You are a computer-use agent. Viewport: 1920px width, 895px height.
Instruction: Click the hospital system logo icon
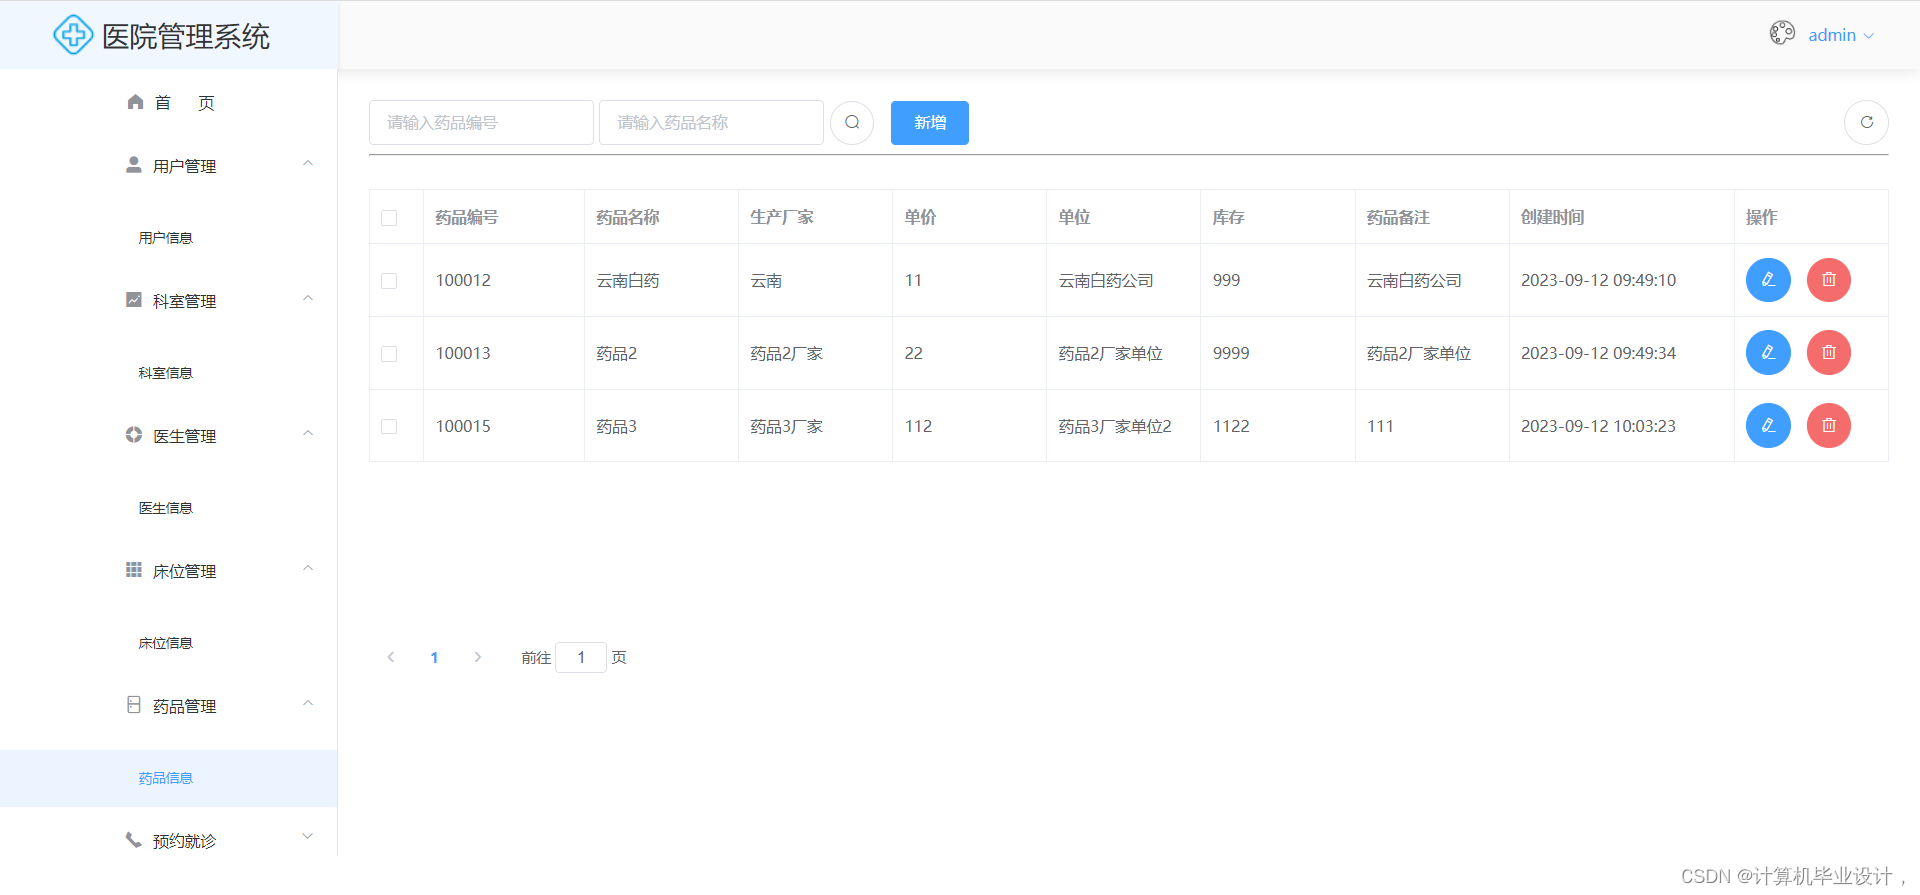73,35
